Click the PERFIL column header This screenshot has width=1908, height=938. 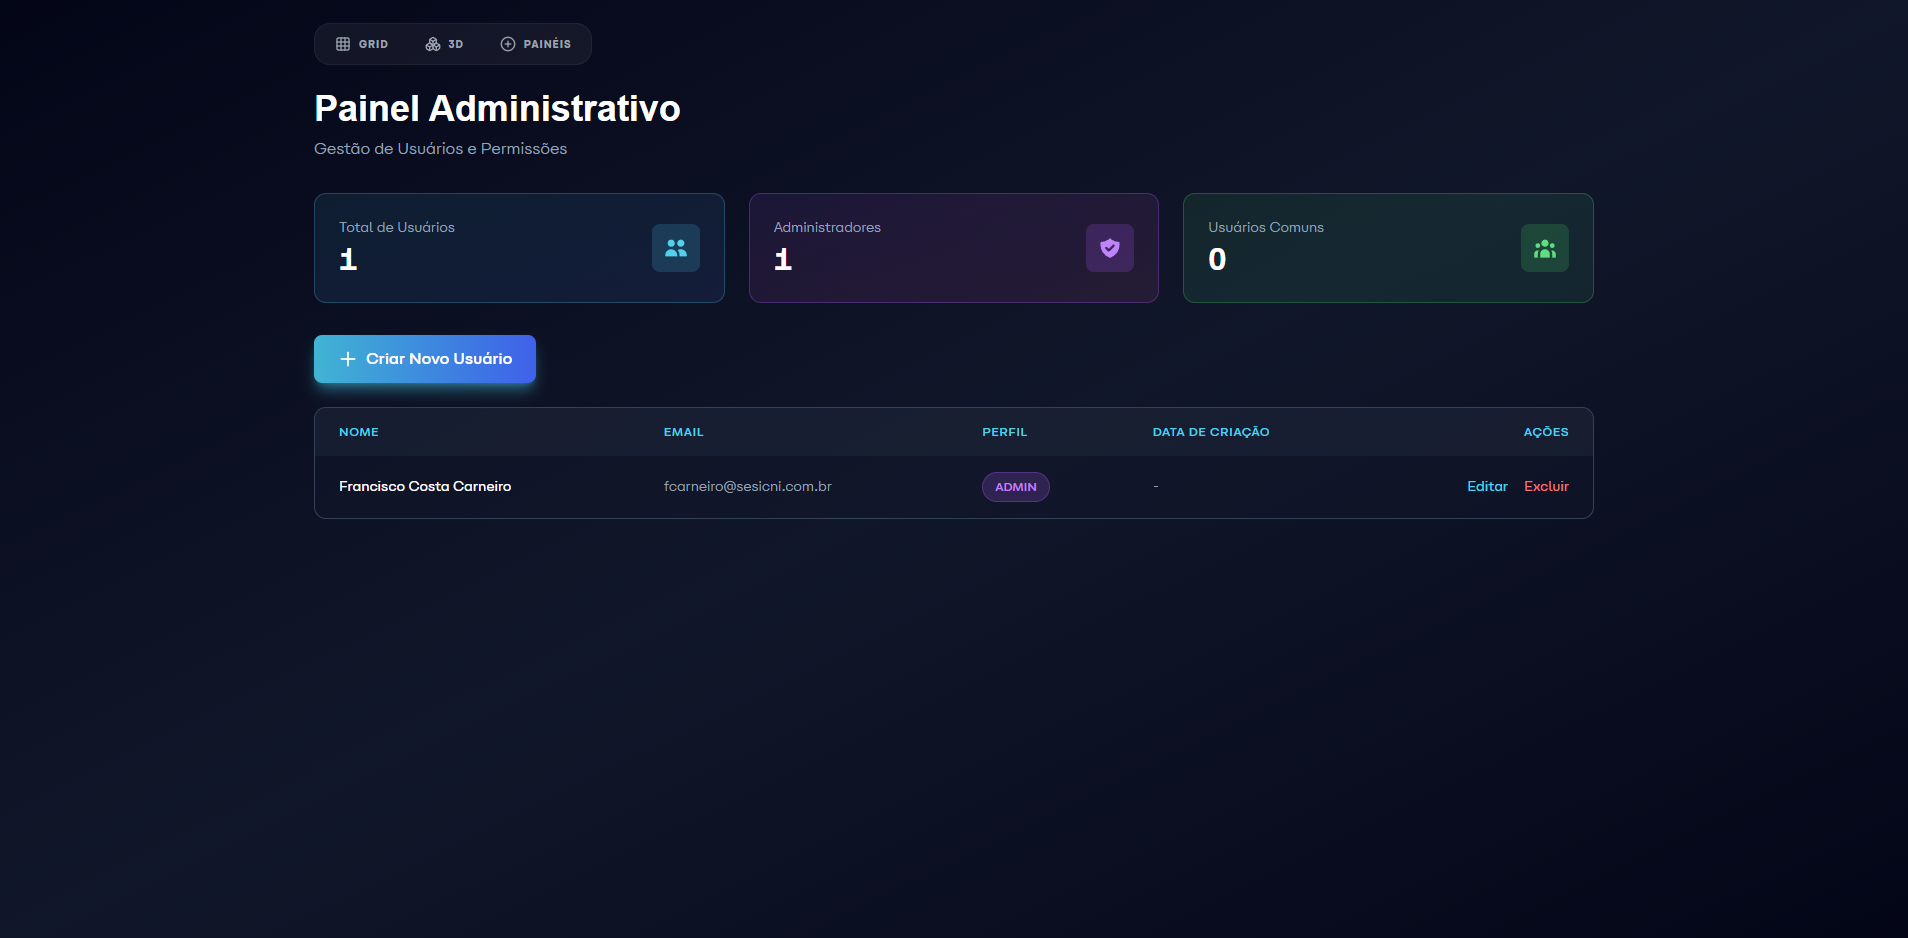pyautogui.click(x=1004, y=432)
